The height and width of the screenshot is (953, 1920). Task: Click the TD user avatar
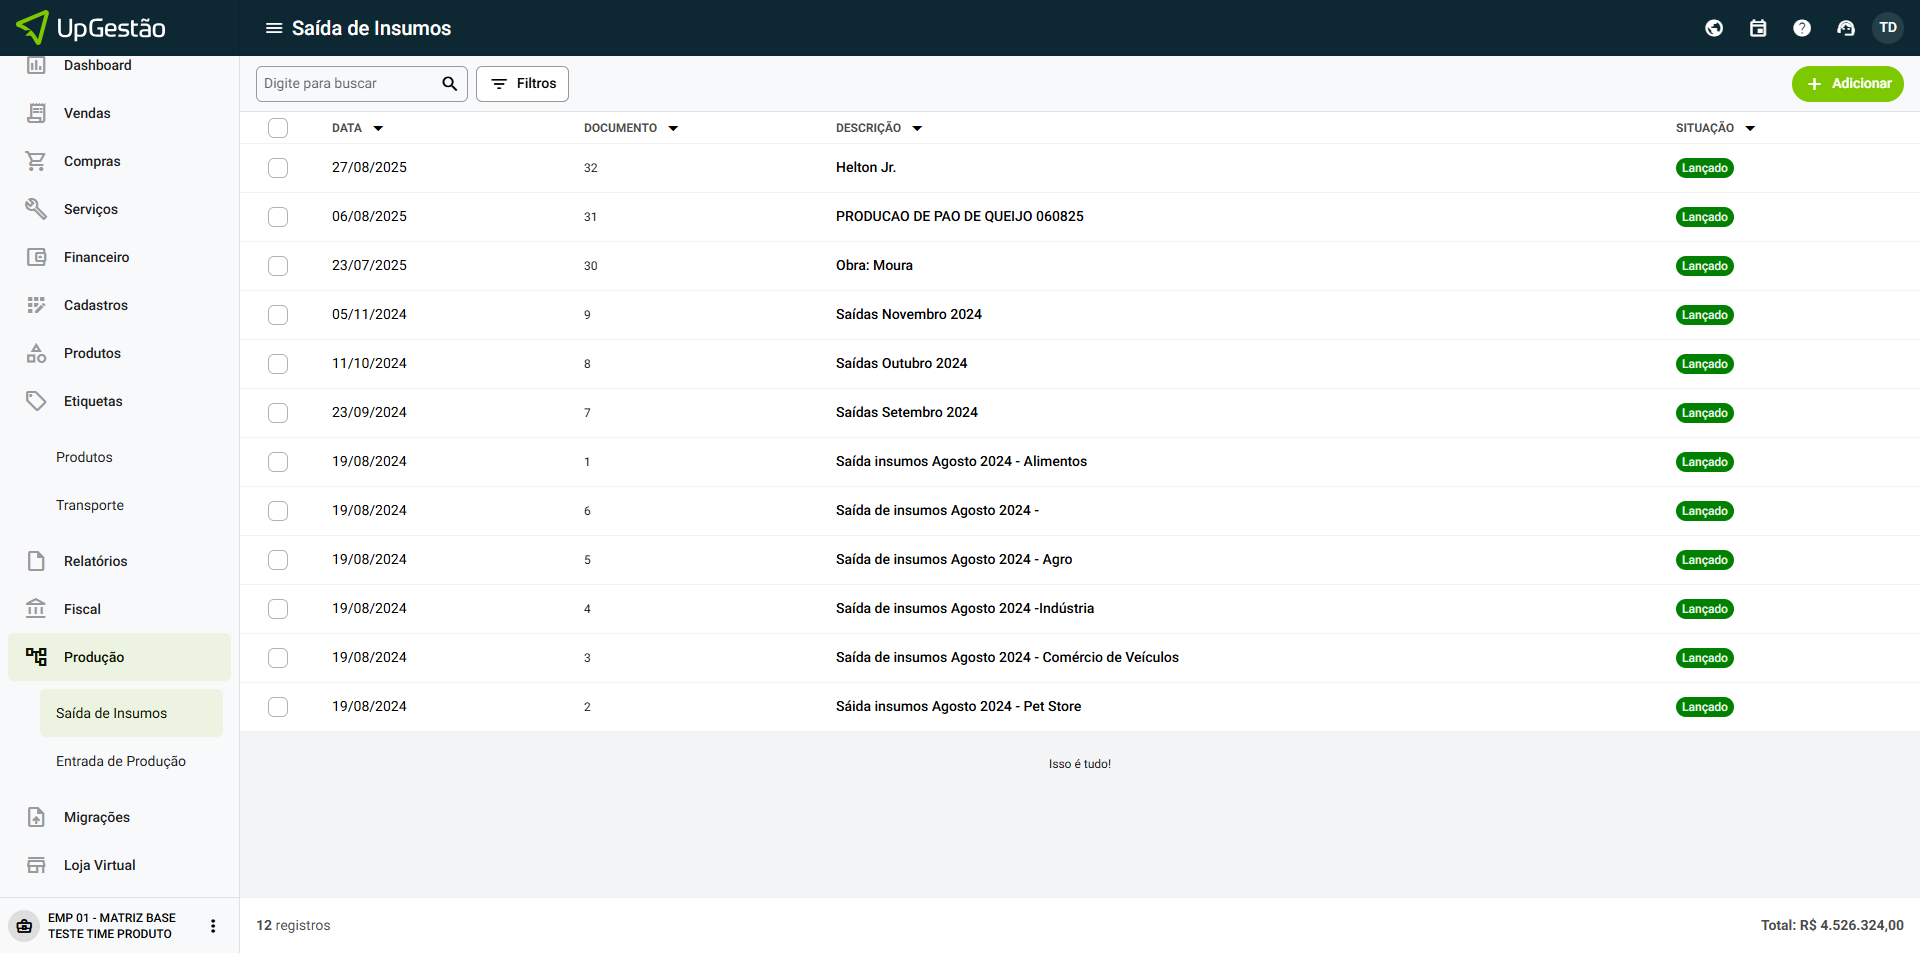[1887, 28]
